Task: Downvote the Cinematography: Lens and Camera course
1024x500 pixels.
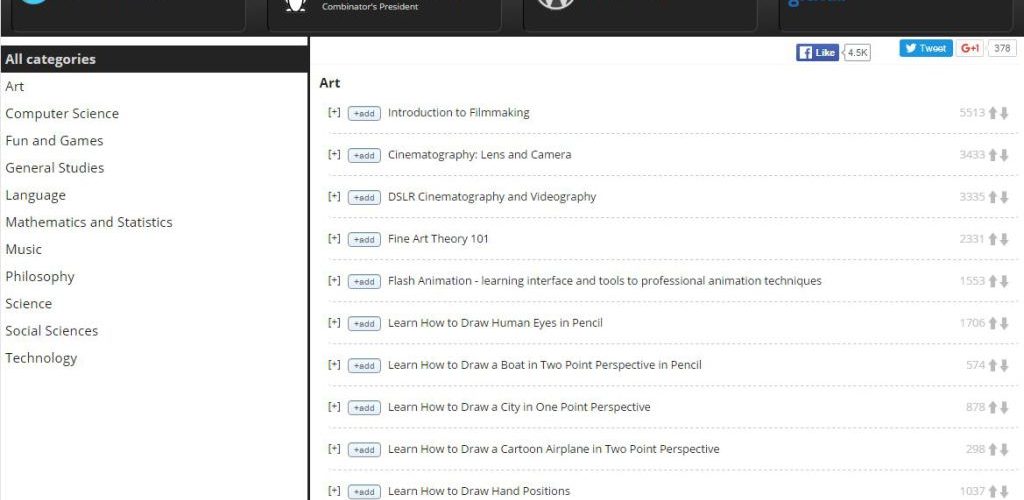Action: point(1004,155)
